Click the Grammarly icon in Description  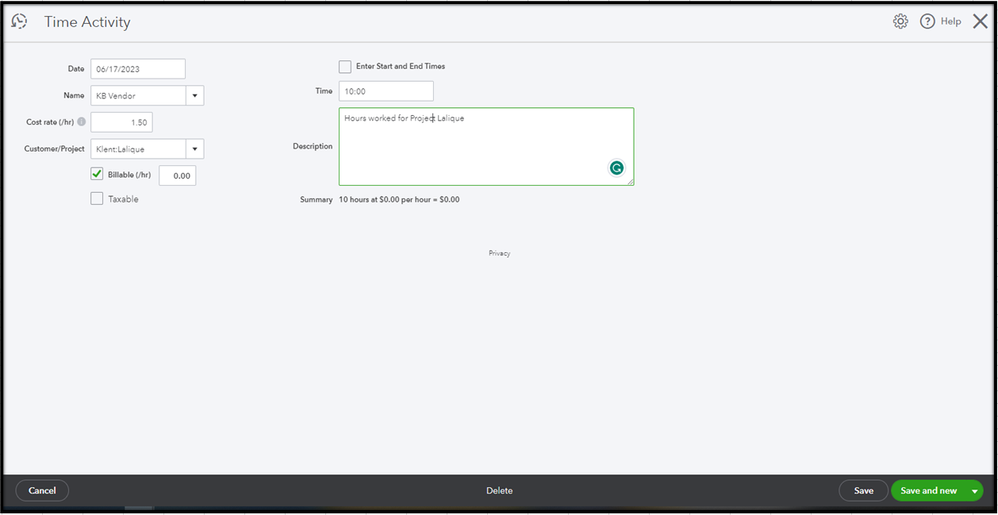pos(616,168)
